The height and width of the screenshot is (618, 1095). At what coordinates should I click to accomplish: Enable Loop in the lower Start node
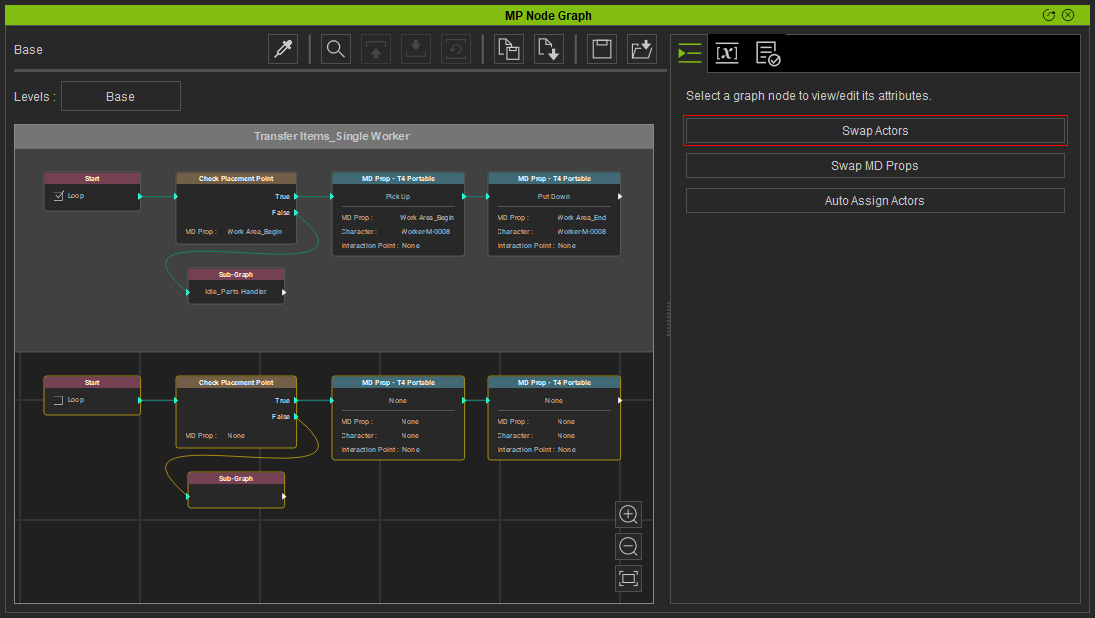pyautogui.click(x=59, y=400)
